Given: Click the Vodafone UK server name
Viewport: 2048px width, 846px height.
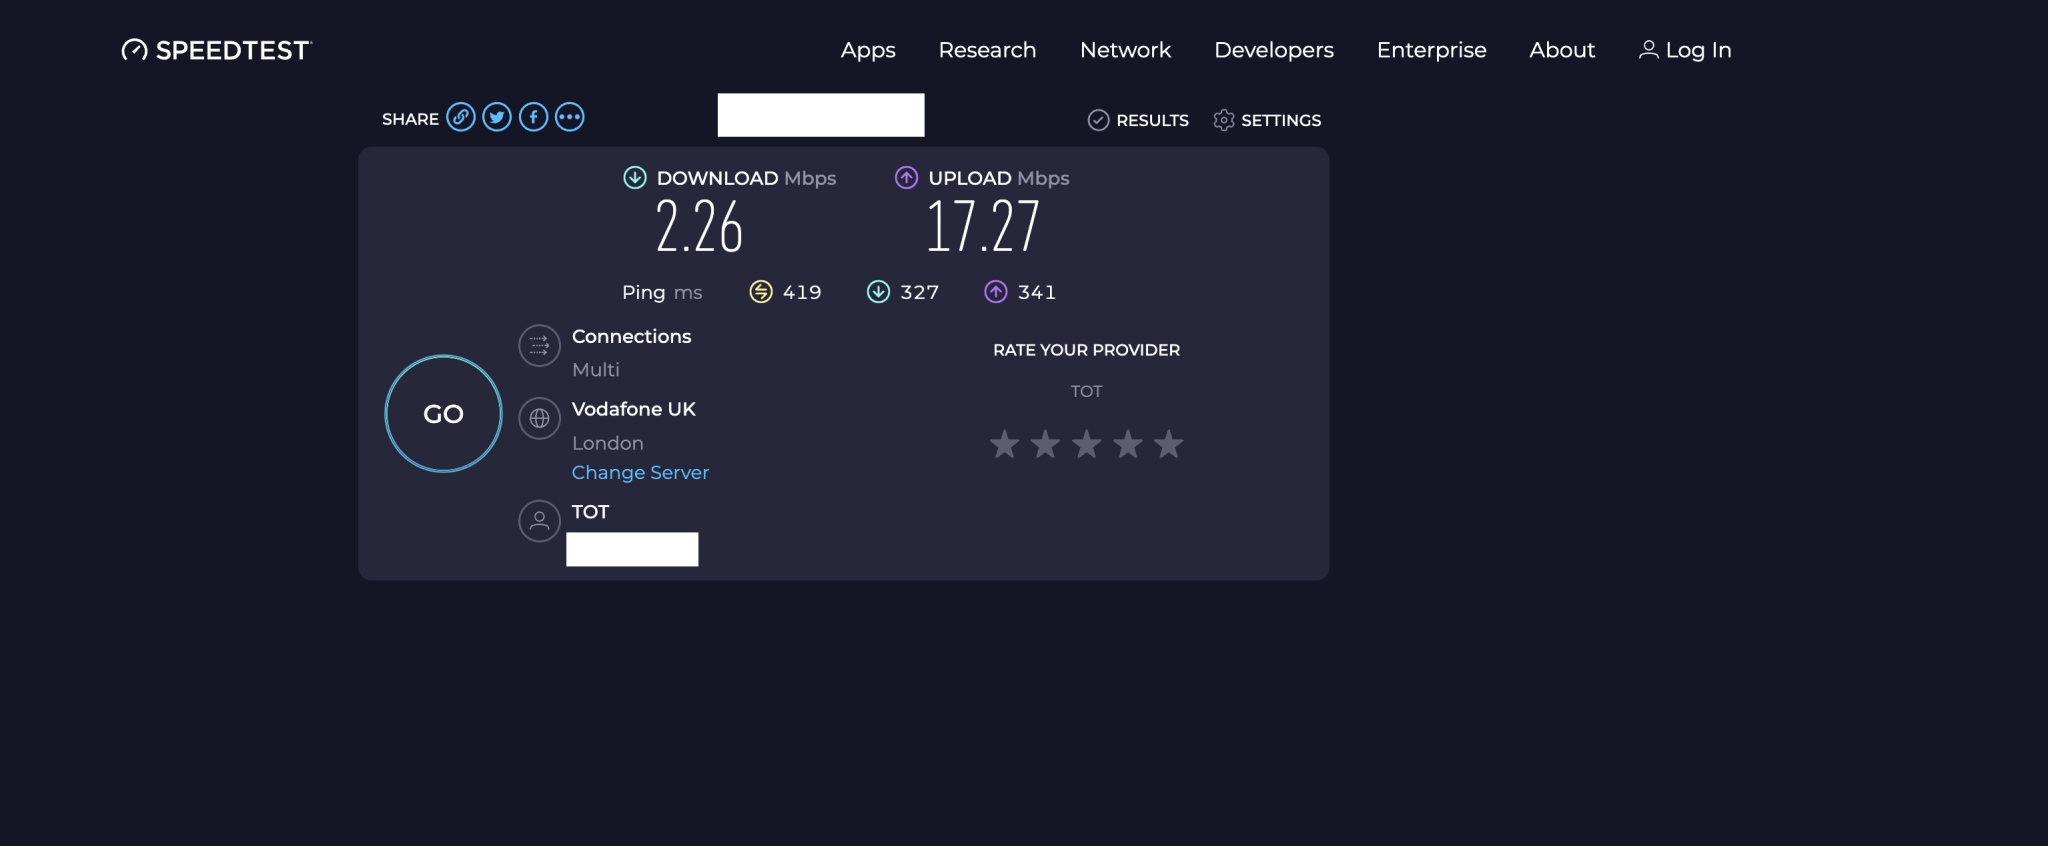Looking at the screenshot, I should pyautogui.click(x=634, y=409).
